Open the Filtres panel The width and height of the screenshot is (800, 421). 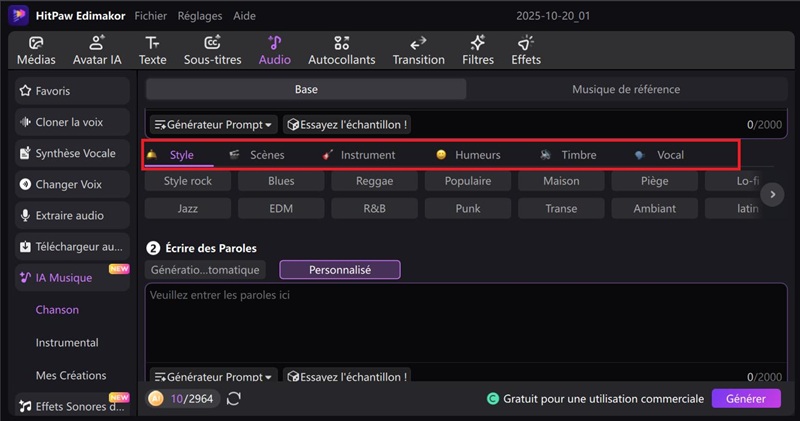click(478, 43)
